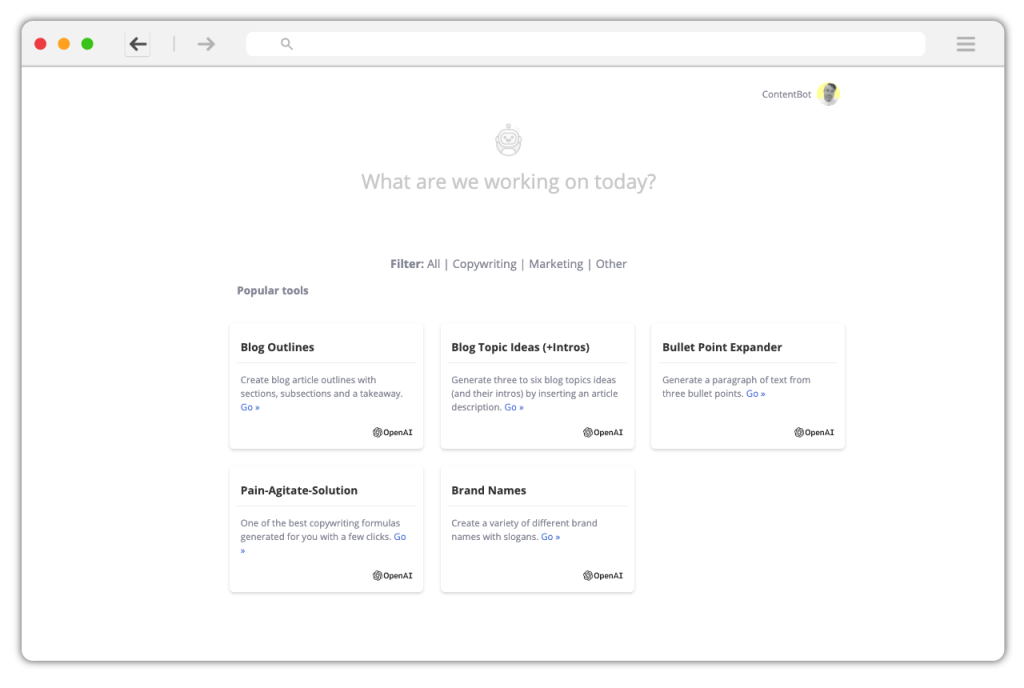Click the magnifier icon in address bar

pyautogui.click(x=287, y=44)
